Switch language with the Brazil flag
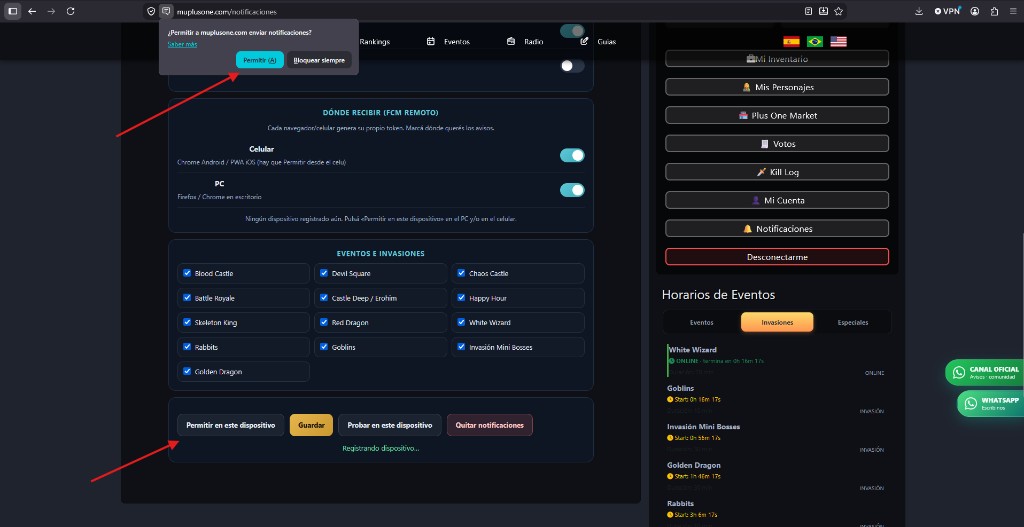 (814, 42)
